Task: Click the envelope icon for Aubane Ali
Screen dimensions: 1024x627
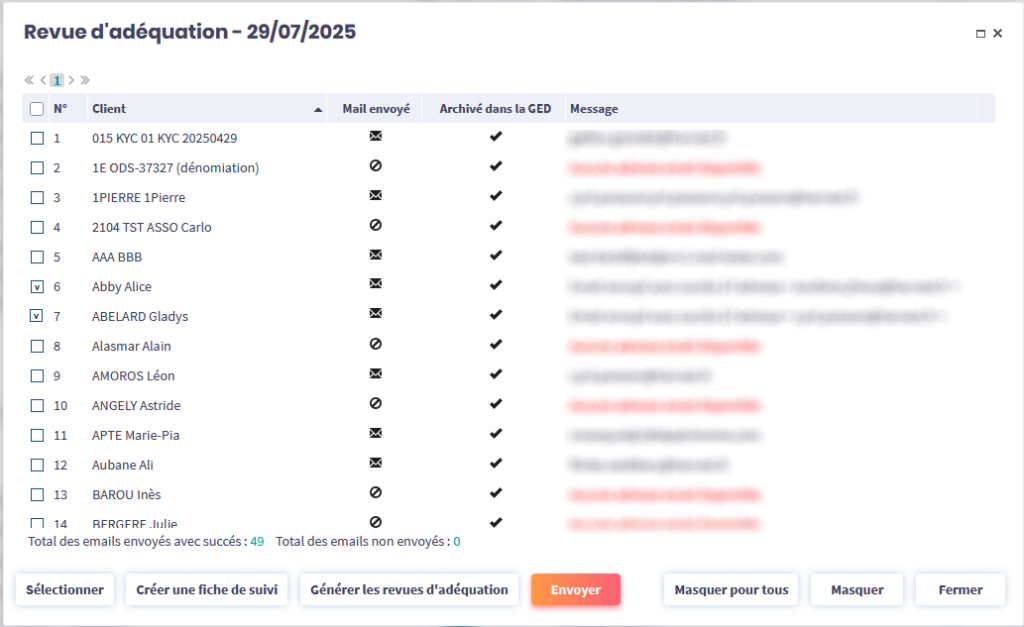Action: point(376,464)
